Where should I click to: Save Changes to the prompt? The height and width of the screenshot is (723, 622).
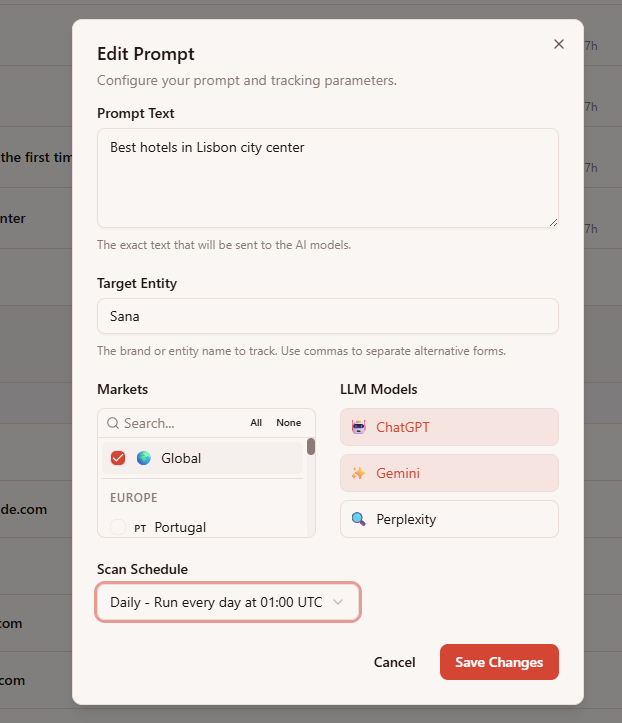[499, 662]
